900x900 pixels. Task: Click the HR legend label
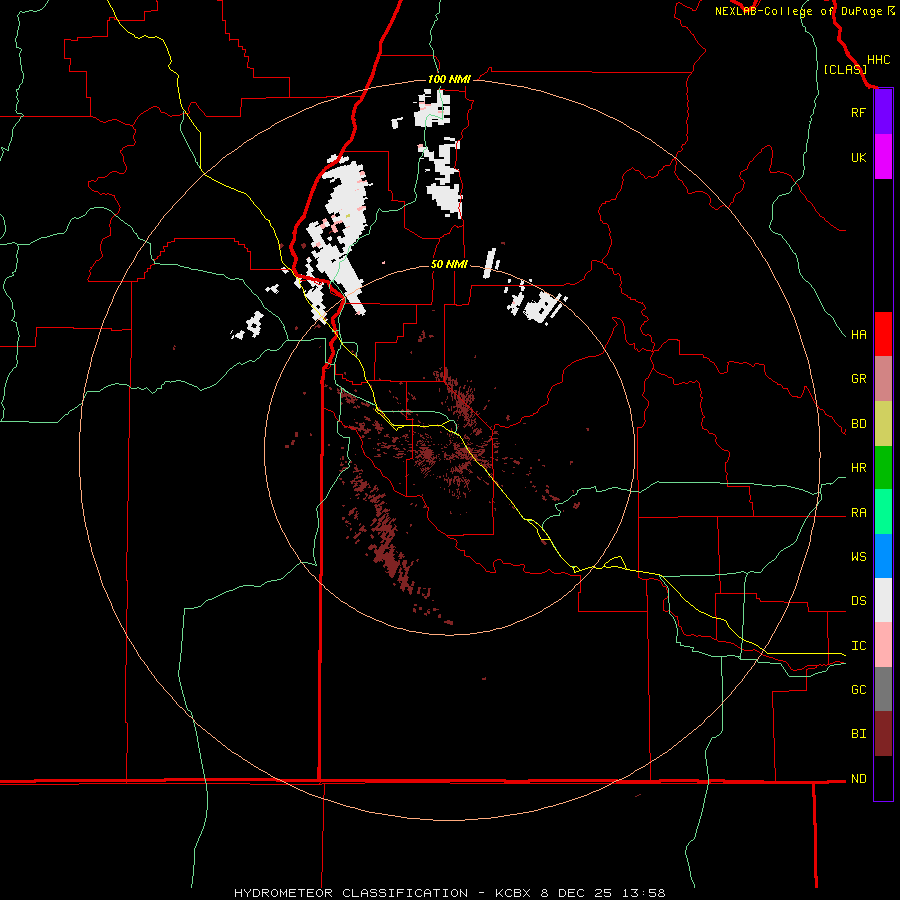click(x=858, y=468)
